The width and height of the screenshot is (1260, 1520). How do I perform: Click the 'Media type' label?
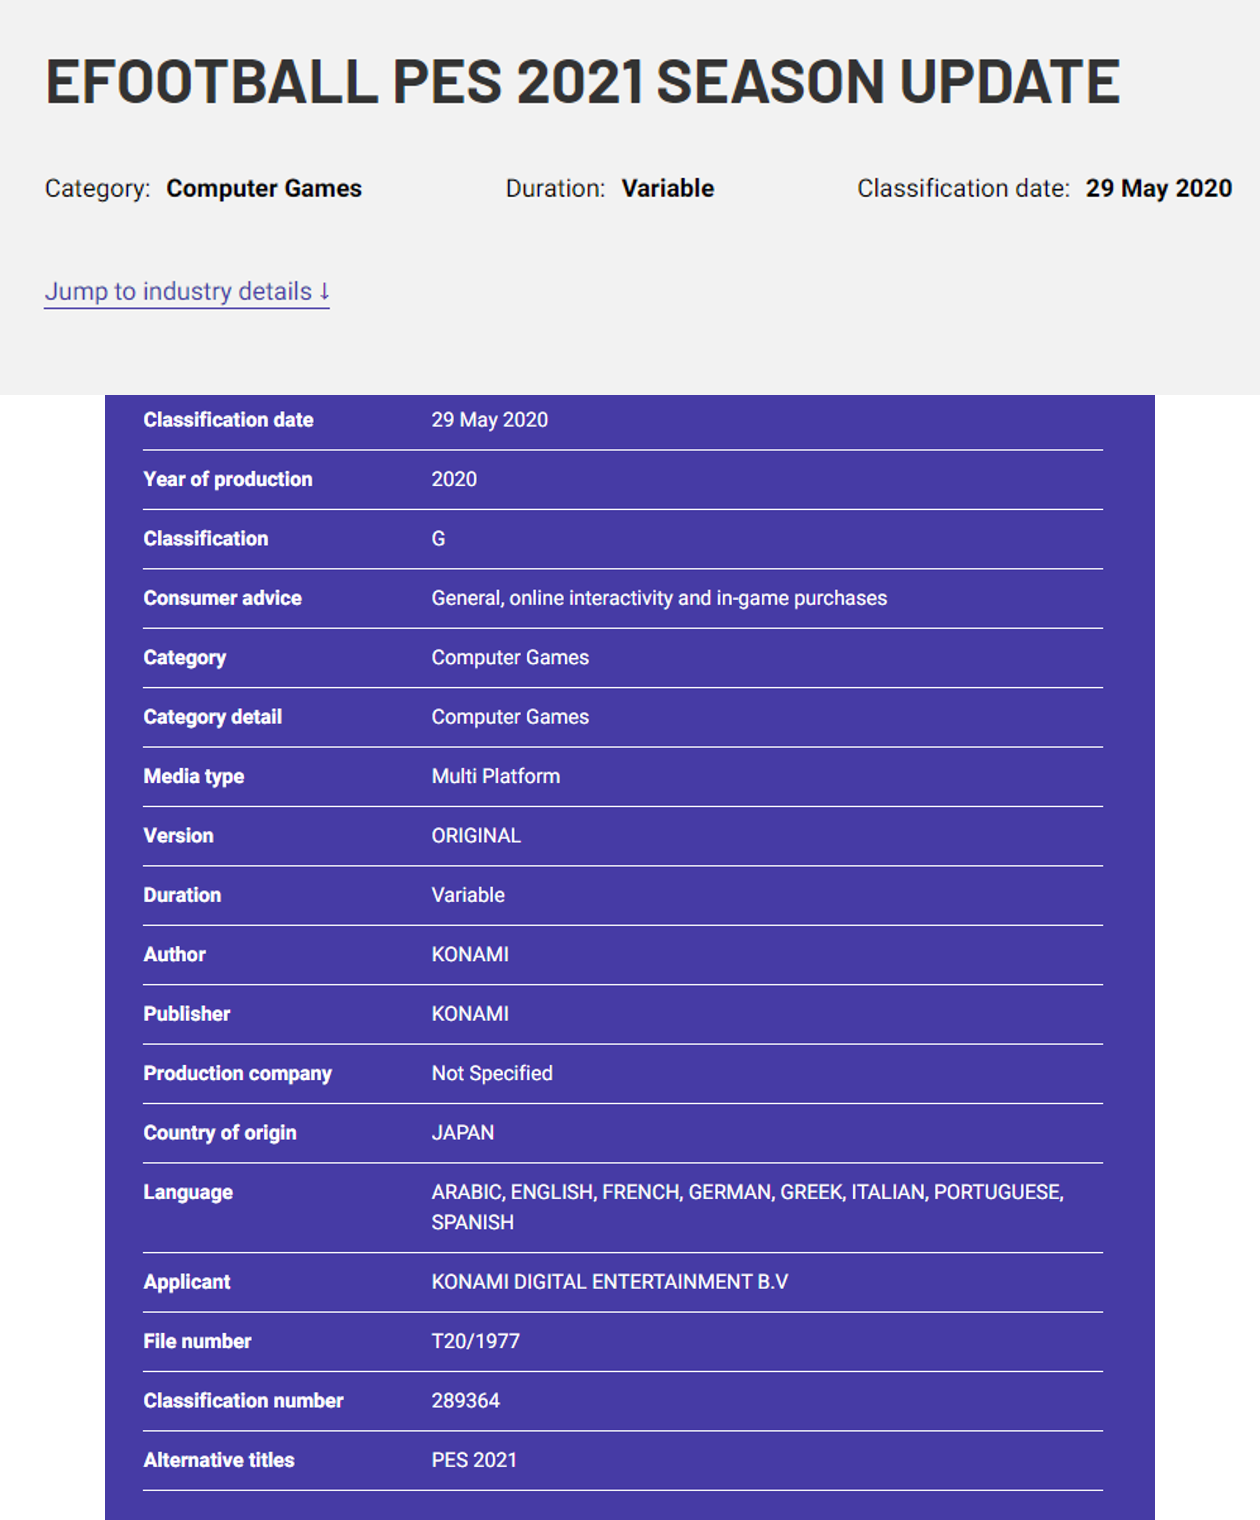(x=193, y=776)
